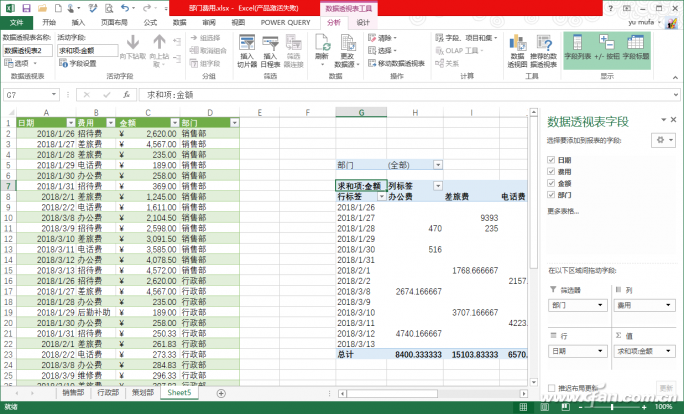Toggle the +/- Buttons display

pyautogui.click(x=607, y=48)
